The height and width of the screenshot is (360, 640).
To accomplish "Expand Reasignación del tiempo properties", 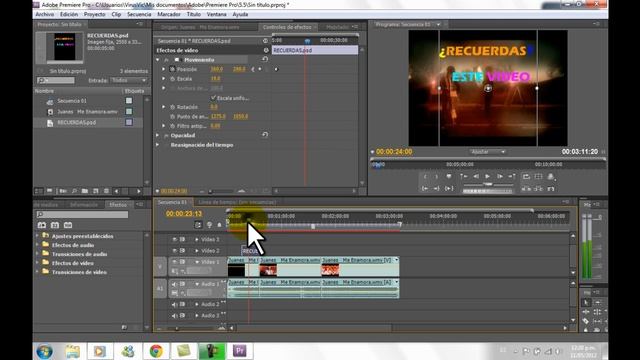I will (158, 145).
